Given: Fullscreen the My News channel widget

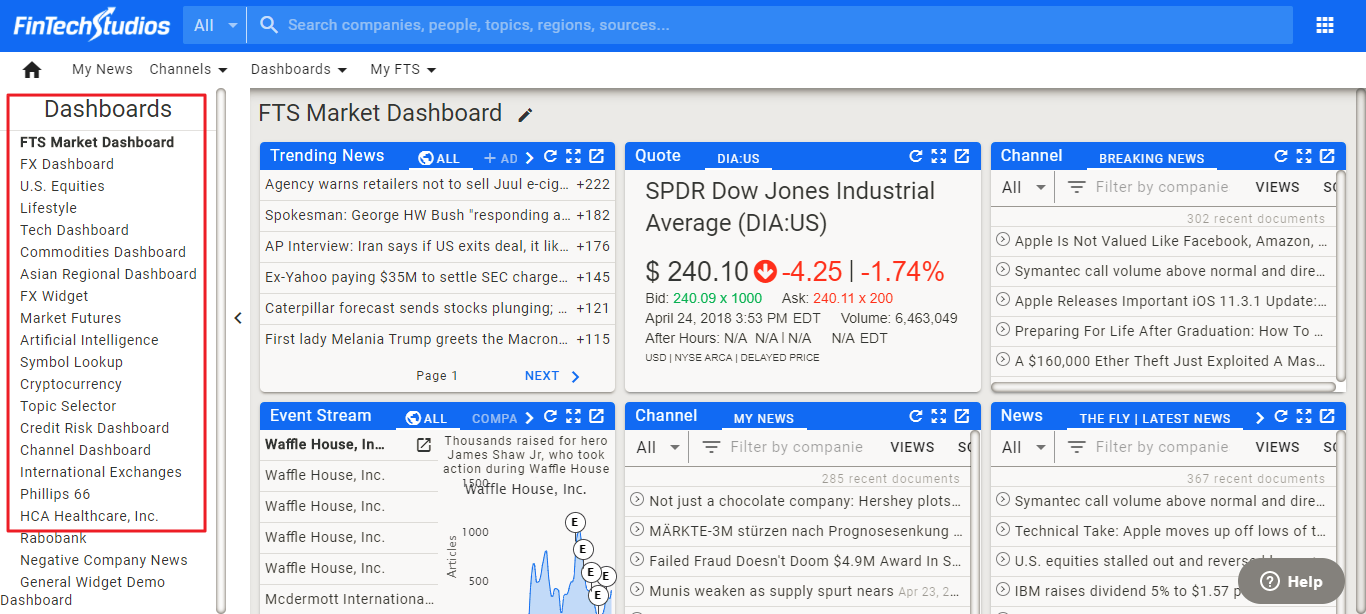Looking at the screenshot, I should pyautogui.click(x=938, y=417).
